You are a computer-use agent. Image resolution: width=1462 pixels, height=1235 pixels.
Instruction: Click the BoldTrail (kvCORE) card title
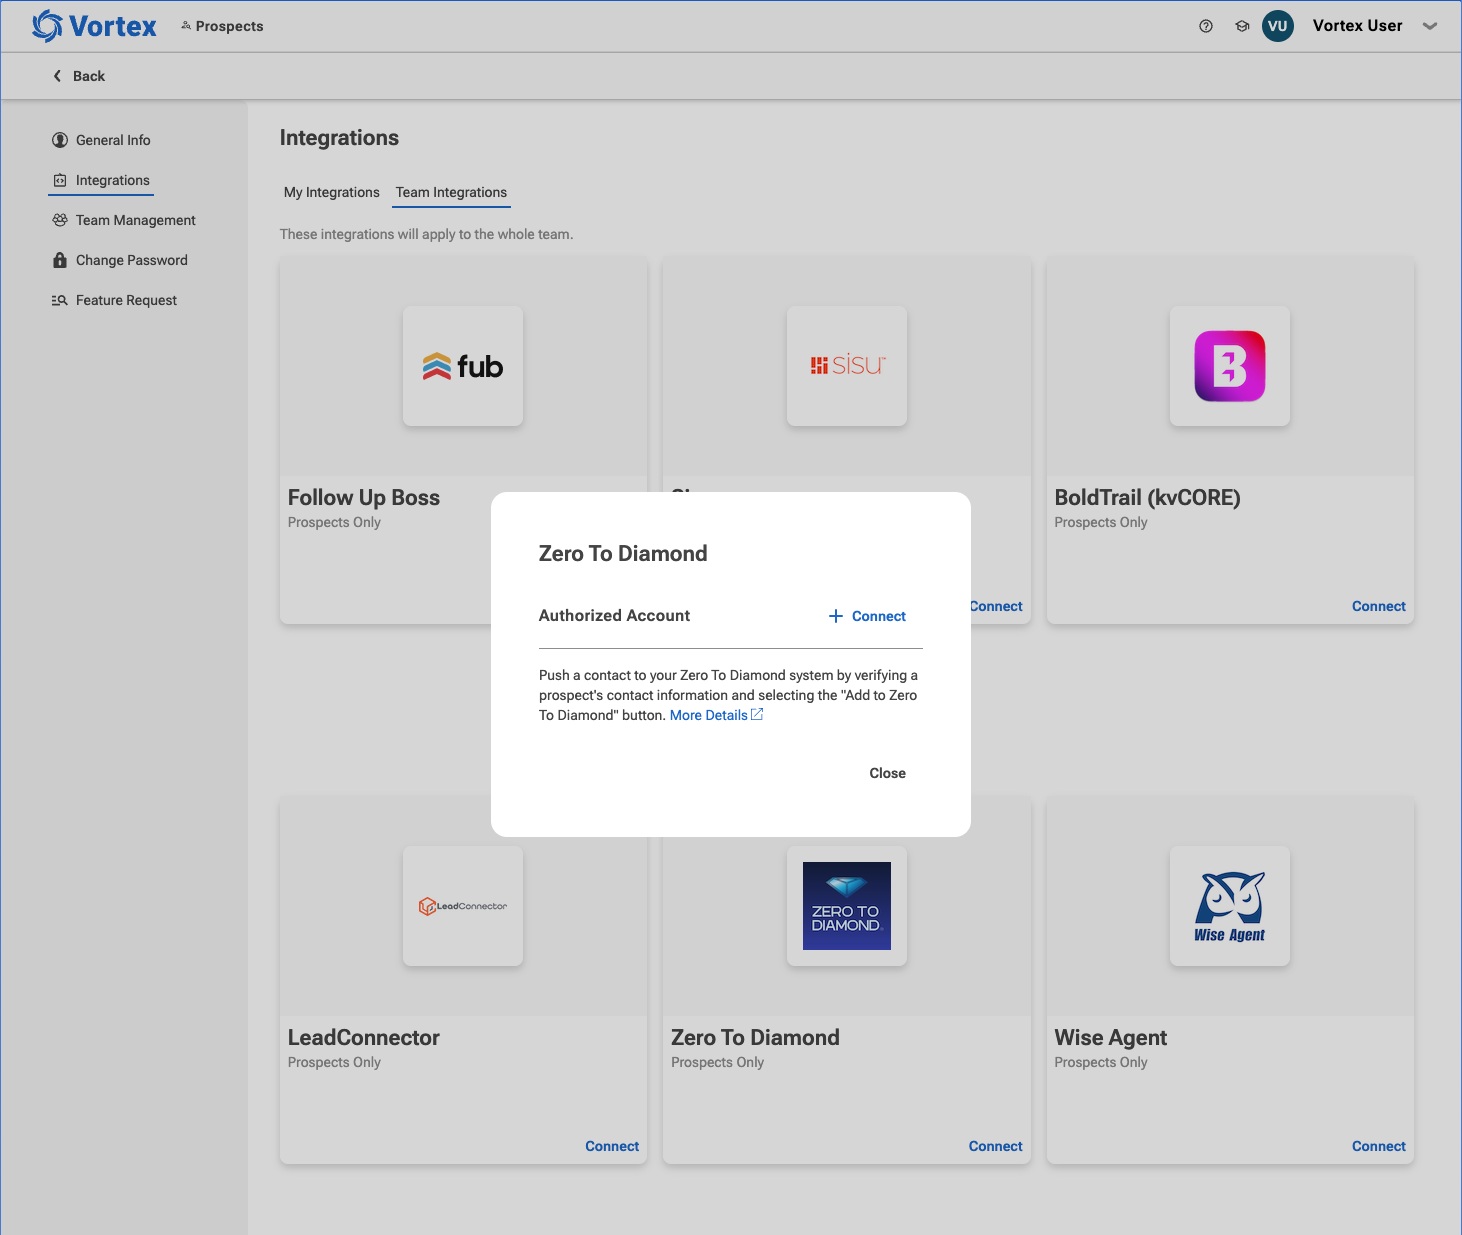[x=1147, y=497]
